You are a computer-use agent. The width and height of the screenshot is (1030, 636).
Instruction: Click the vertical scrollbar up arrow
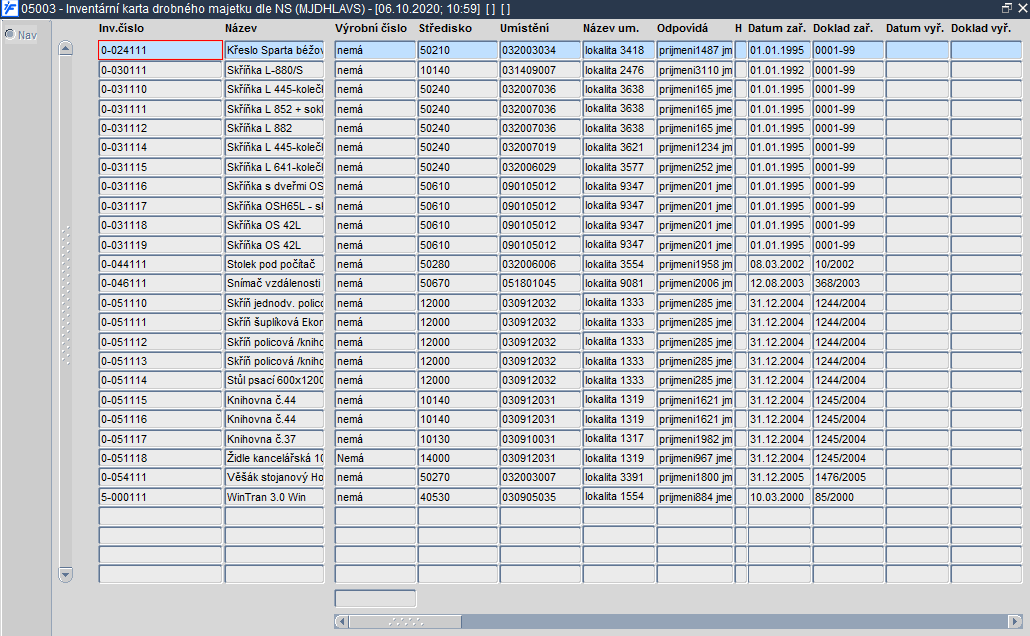coord(66,49)
